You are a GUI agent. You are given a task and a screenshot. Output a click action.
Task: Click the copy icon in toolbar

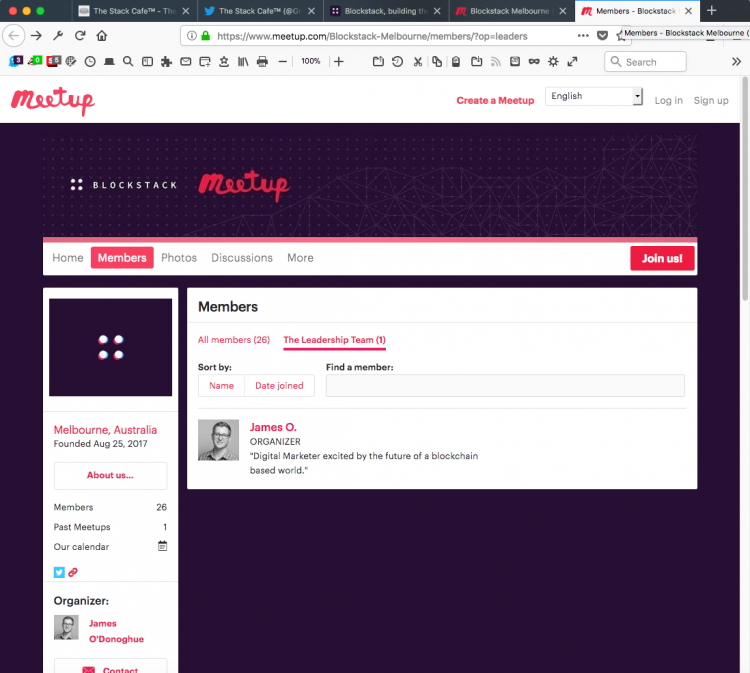[x=437, y=61]
